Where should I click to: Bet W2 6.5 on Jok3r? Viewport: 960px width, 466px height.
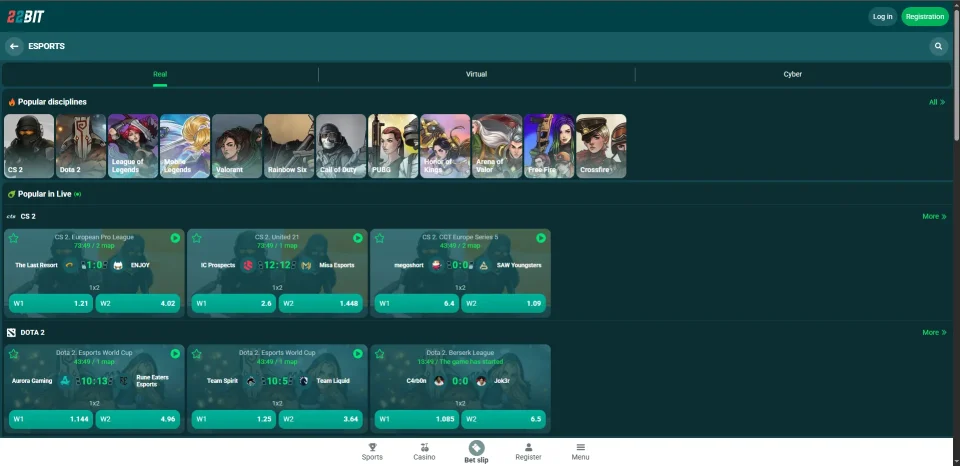[x=504, y=419]
